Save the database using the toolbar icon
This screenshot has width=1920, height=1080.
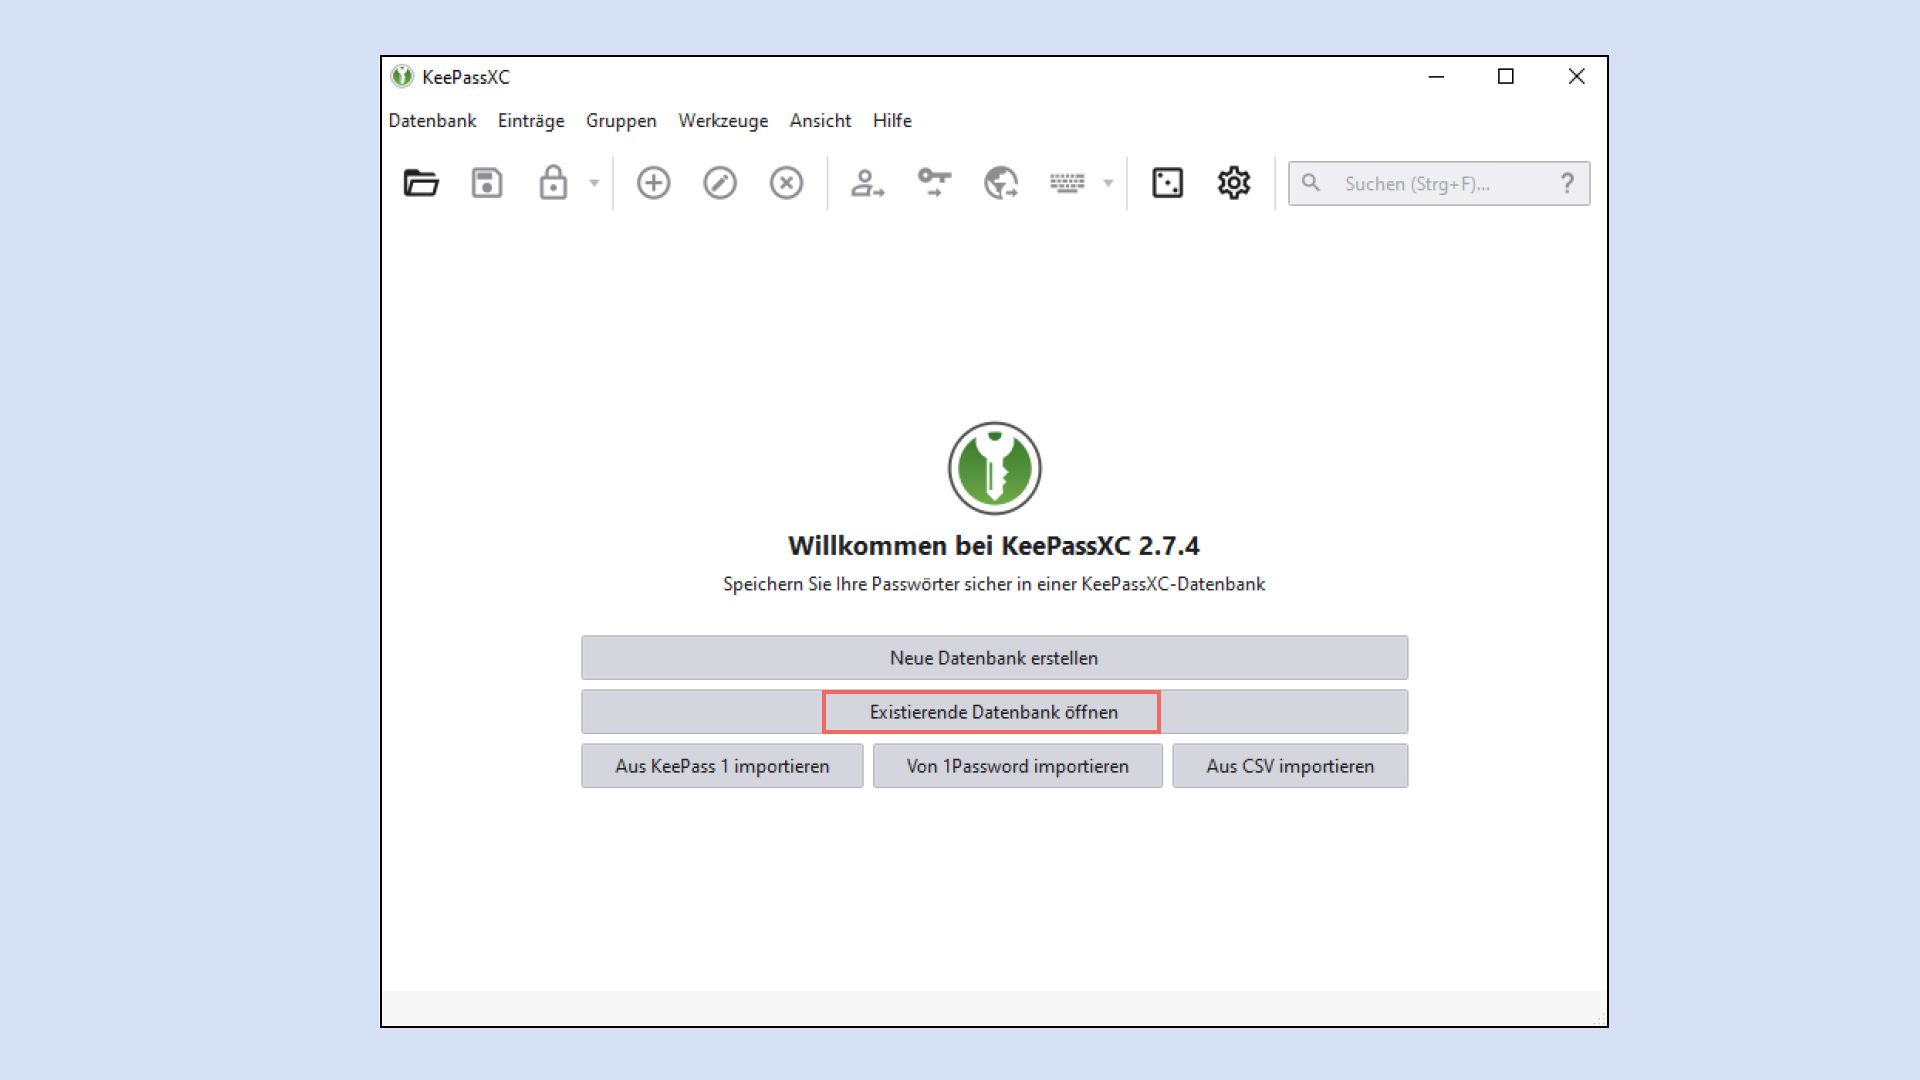(x=485, y=183)
